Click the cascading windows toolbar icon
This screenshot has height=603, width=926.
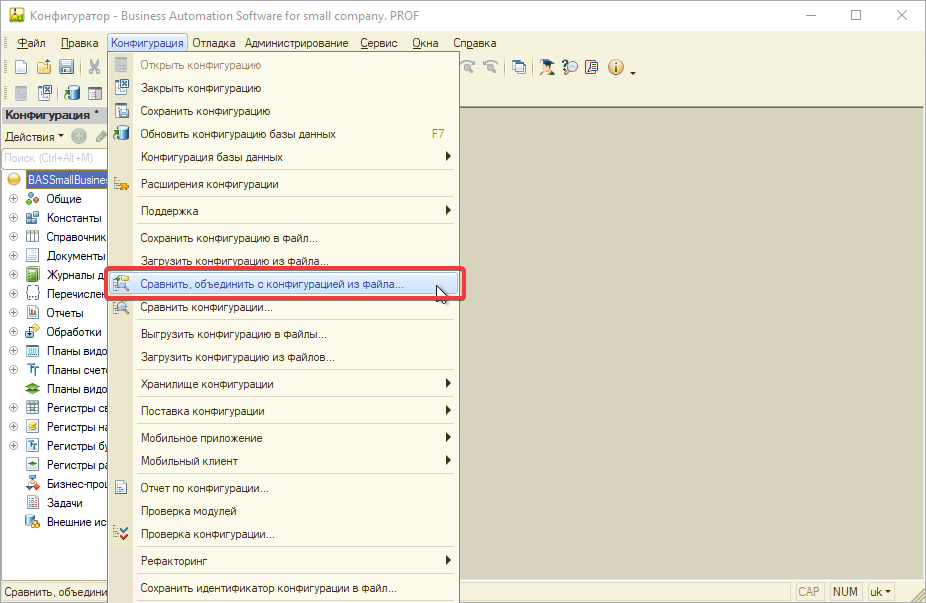tap(519, 67)
